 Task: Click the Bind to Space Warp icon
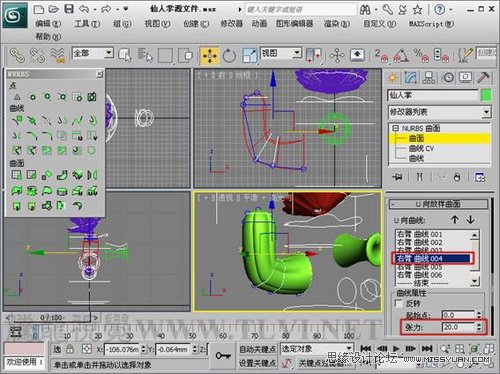(x=58, y=55)
